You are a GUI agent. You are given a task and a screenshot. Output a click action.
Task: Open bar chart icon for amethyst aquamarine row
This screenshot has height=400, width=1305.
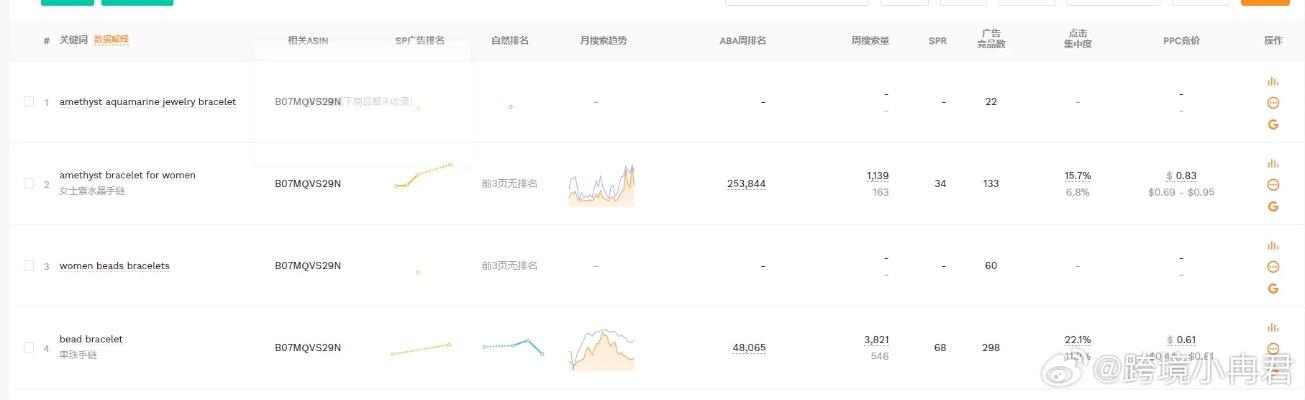(1273, 81)
